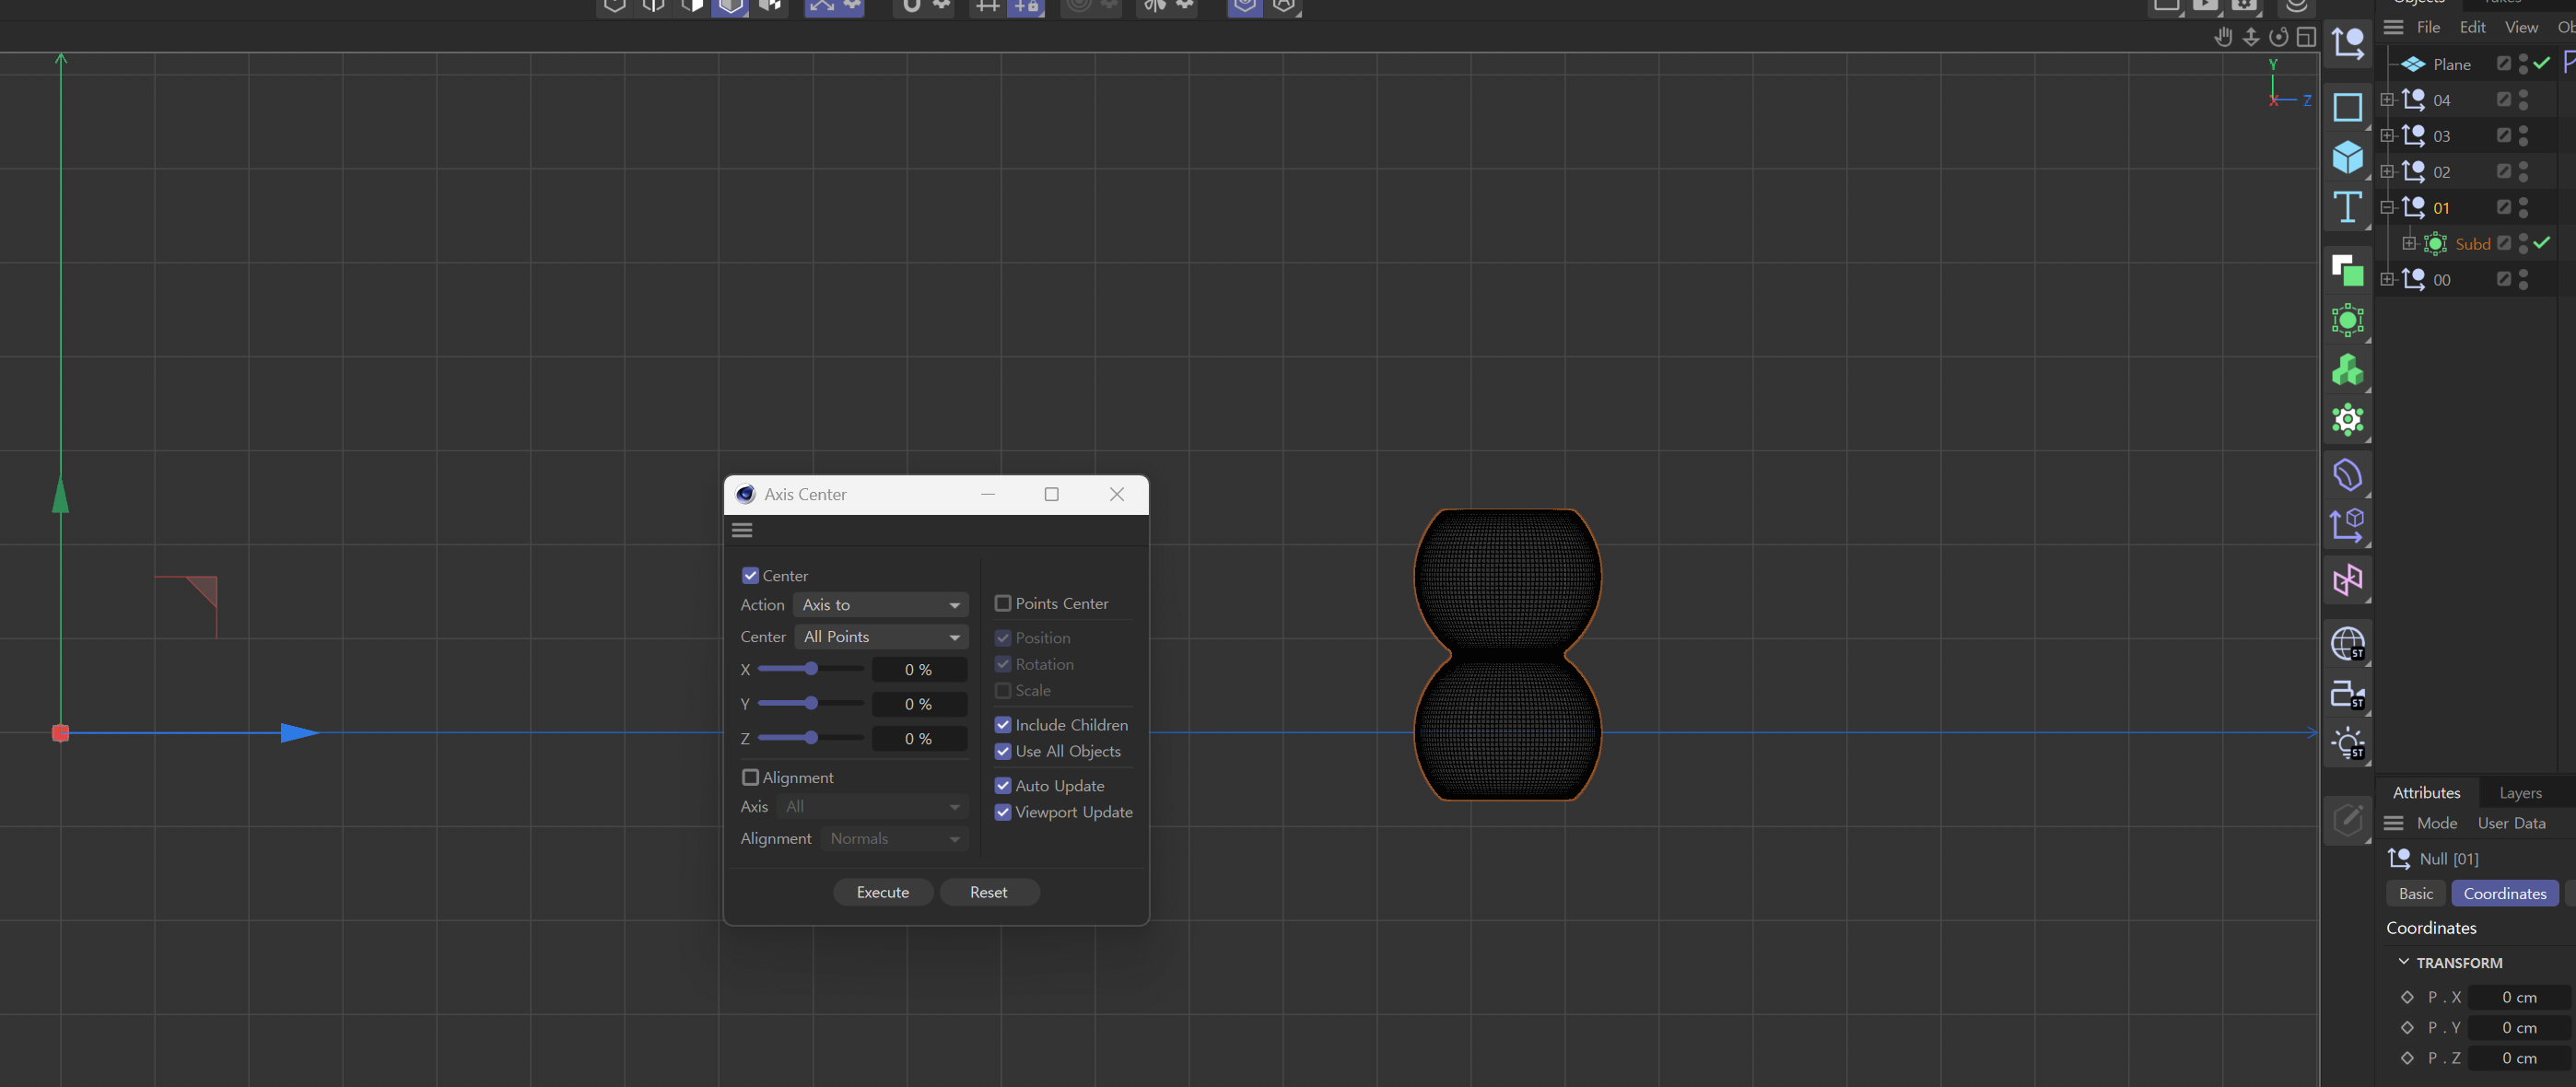This screenshot has width=2576, height=1087.
Task: Click the Symmetry tool in sidebar
Action: (2346, 580)
